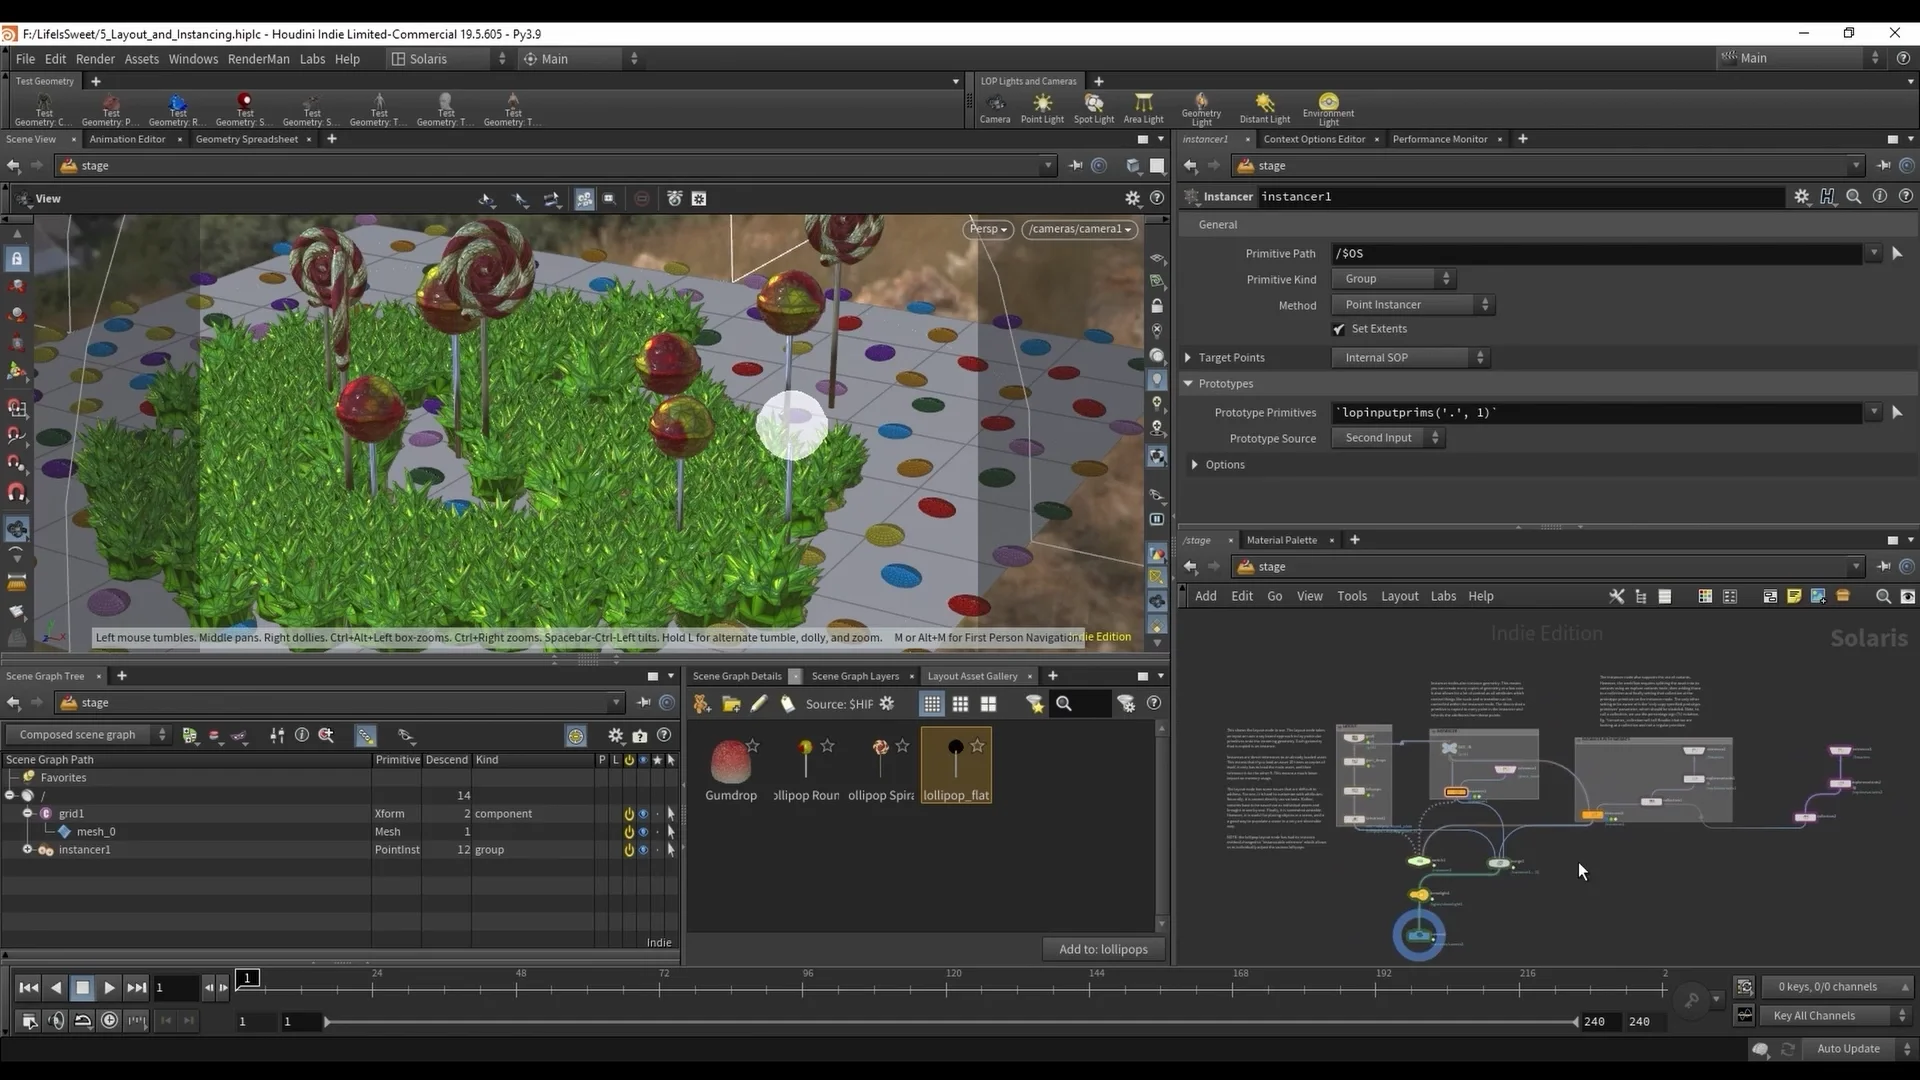The height and width of the screenshot is (1080, 1920).
Task: Create a Point Light on the shelf
Action: coord(1042,107)
